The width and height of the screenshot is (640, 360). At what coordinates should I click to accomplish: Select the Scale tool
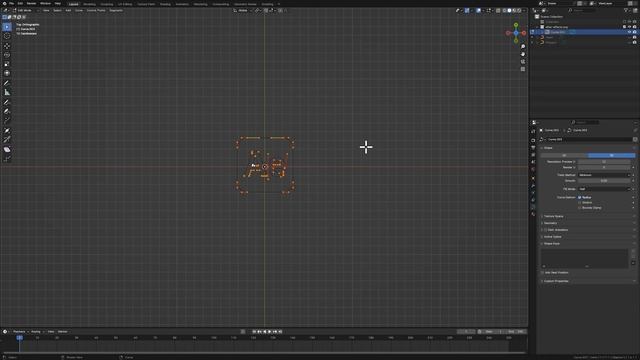pyautogui.click(x=7, y=64)
